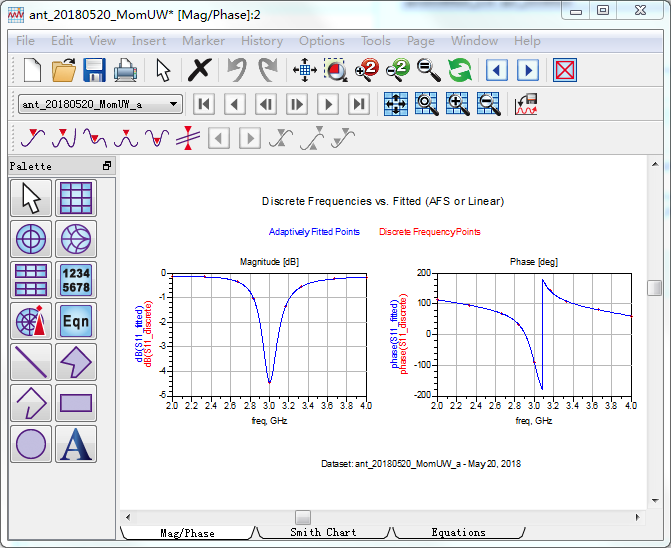Screen dimensions: 671x548
Task: Fit view to all plots icon
Action: pos(396,104)
